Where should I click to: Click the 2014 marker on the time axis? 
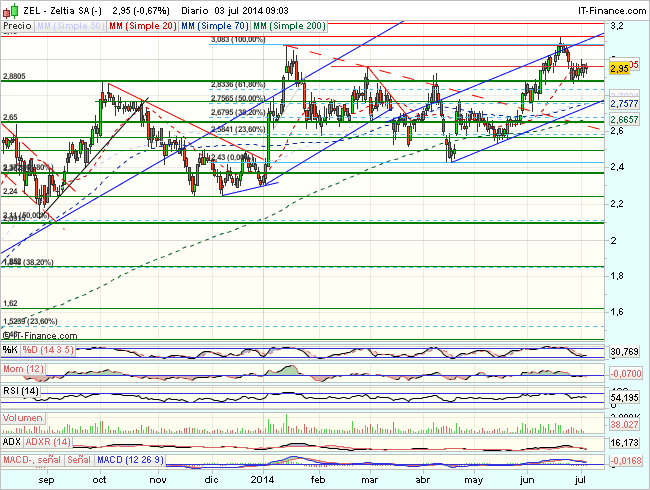(262, 480)
